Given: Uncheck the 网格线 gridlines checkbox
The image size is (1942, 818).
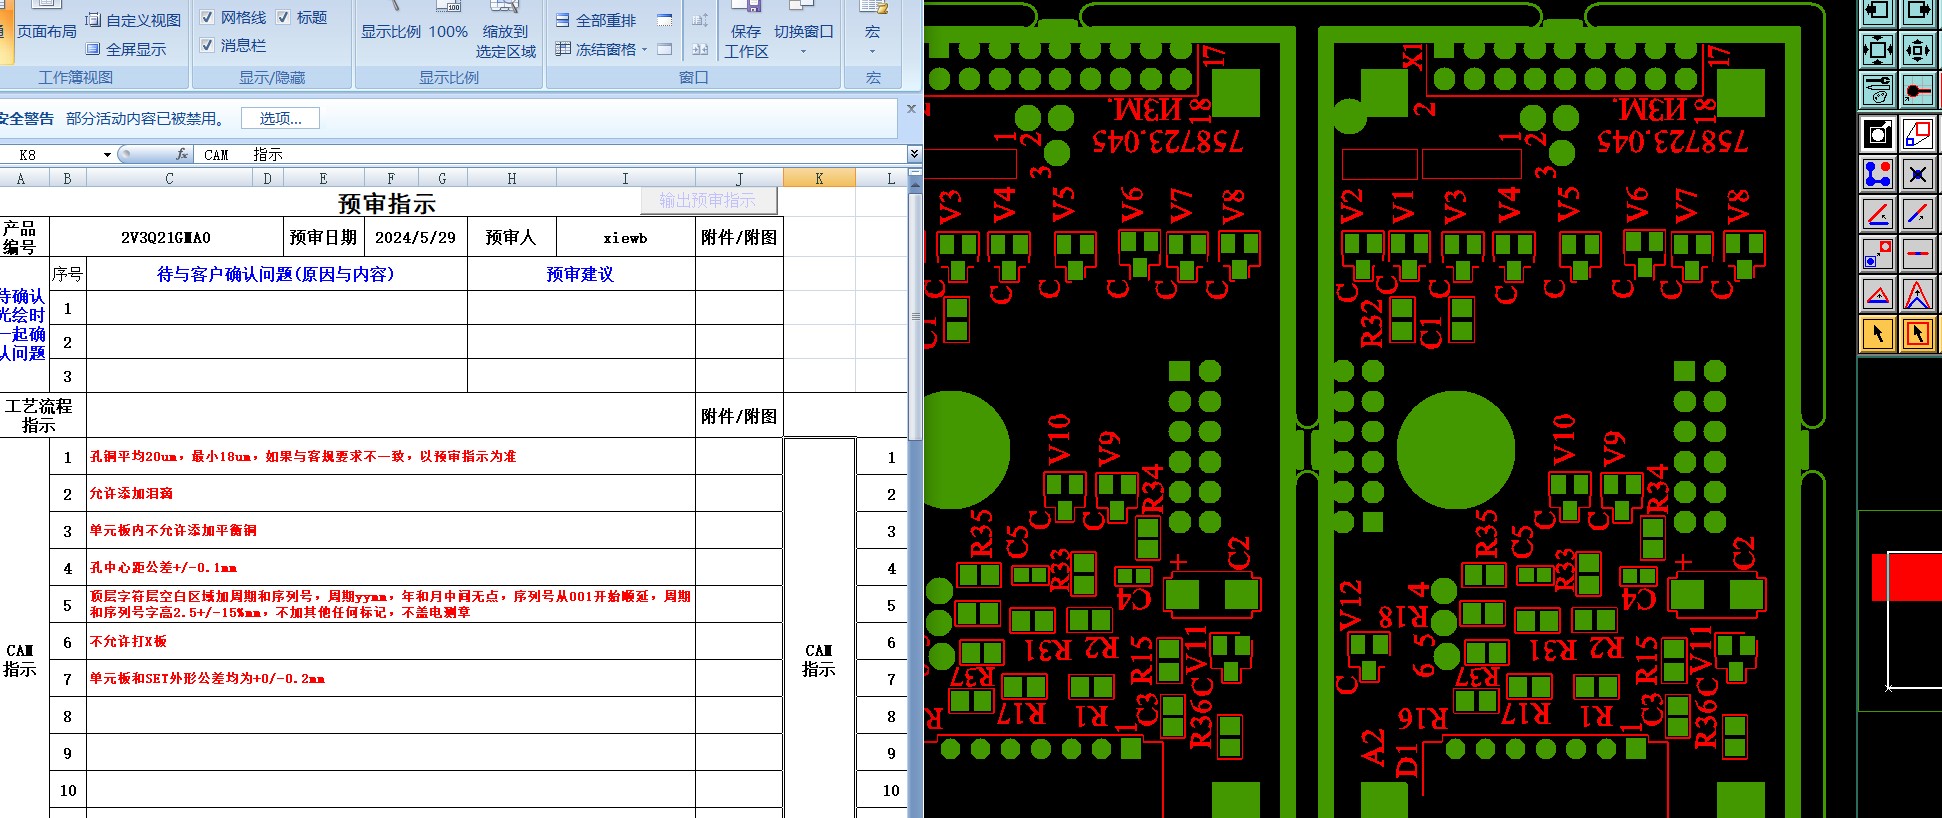Looking at the screenshot, I should (207, 17).
